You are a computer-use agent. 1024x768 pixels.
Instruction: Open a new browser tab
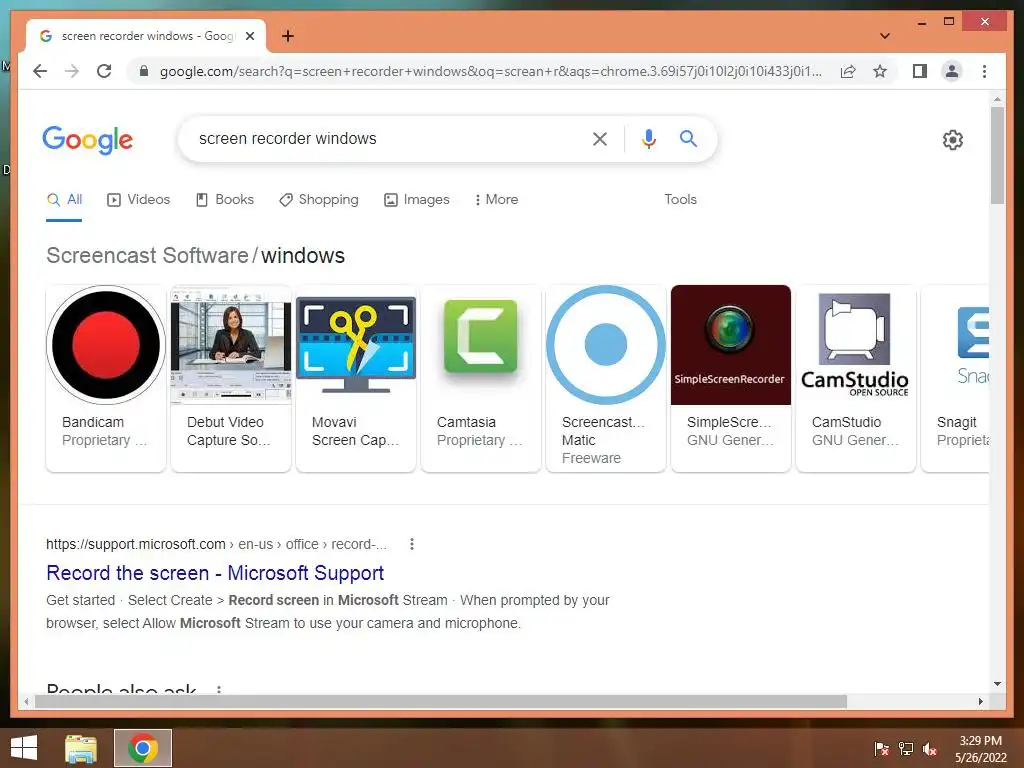click(x=287, y=36)
